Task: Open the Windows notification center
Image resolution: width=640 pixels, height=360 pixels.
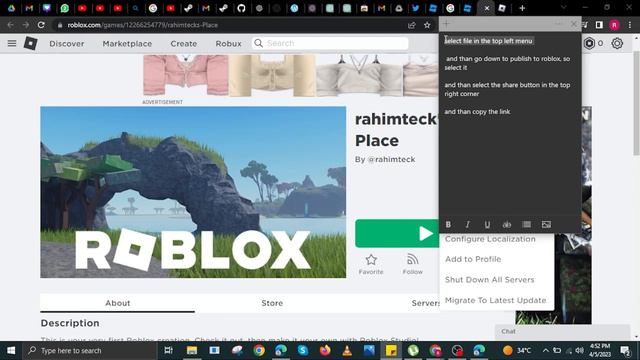Action: coord(625,351)
